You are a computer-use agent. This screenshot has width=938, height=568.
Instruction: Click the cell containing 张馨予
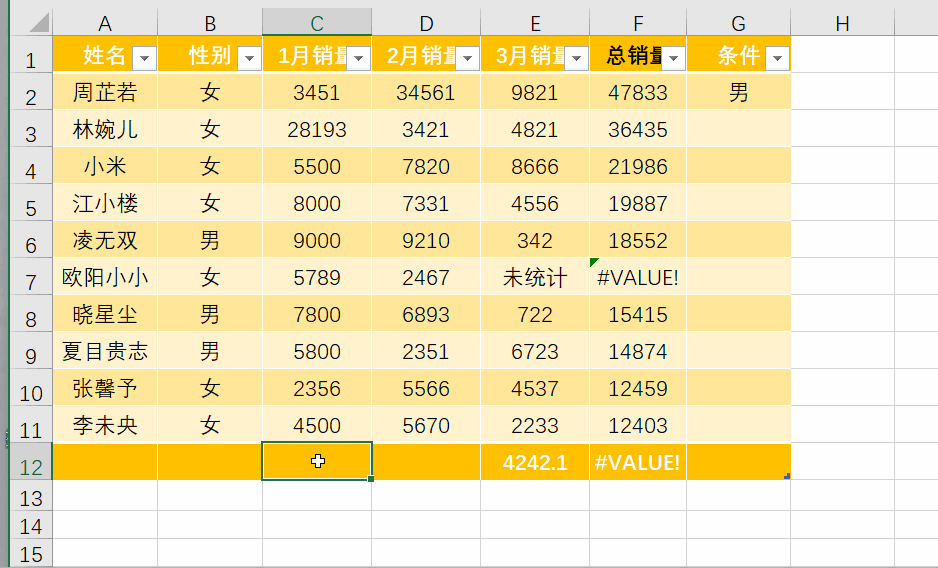tap(105, 388)
